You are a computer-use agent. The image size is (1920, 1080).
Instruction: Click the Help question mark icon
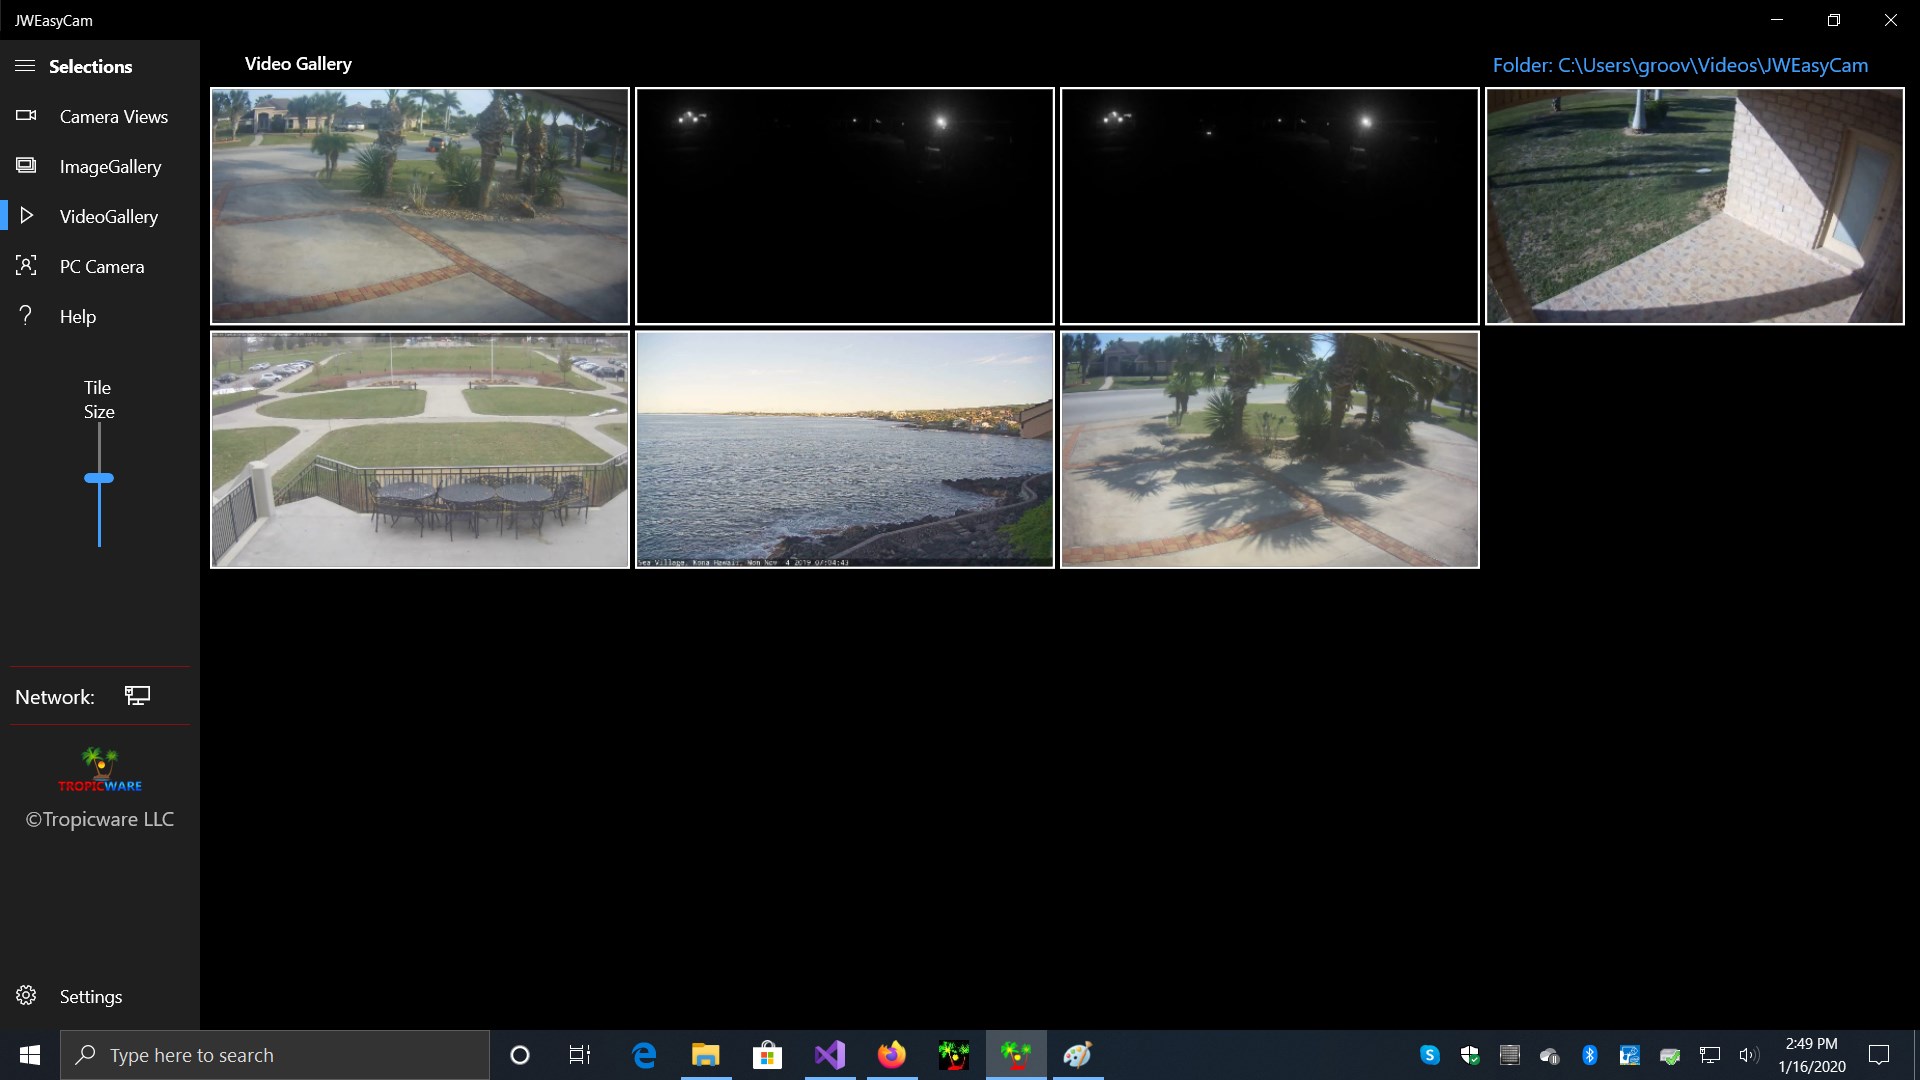pyautogui.click(x=26, y=316)
